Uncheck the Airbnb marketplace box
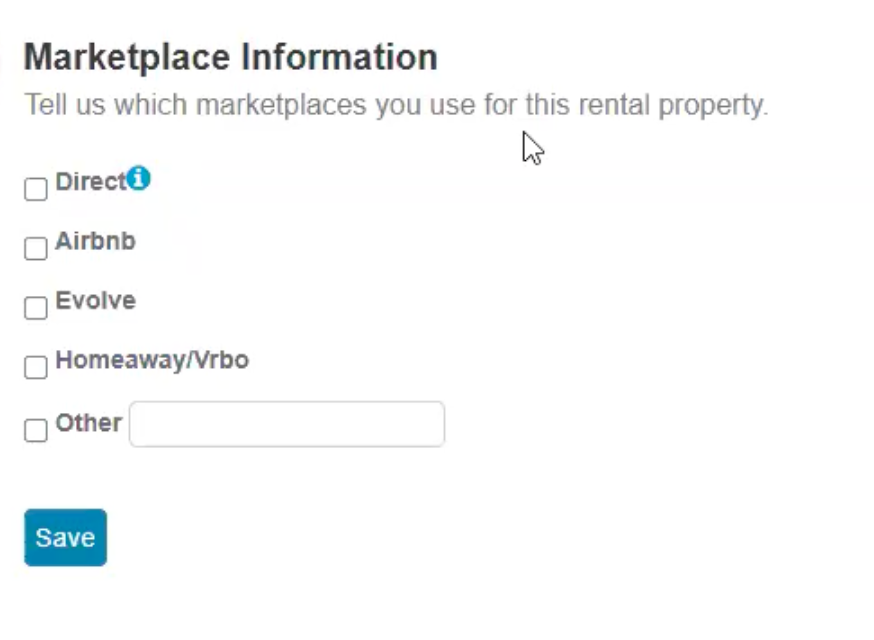Viewport: 874px width, 640px height. [x=35, y=248]
